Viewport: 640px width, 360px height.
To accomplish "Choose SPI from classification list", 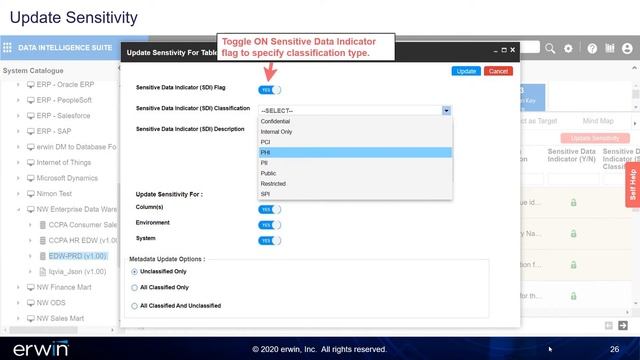I will coord(355,194).
